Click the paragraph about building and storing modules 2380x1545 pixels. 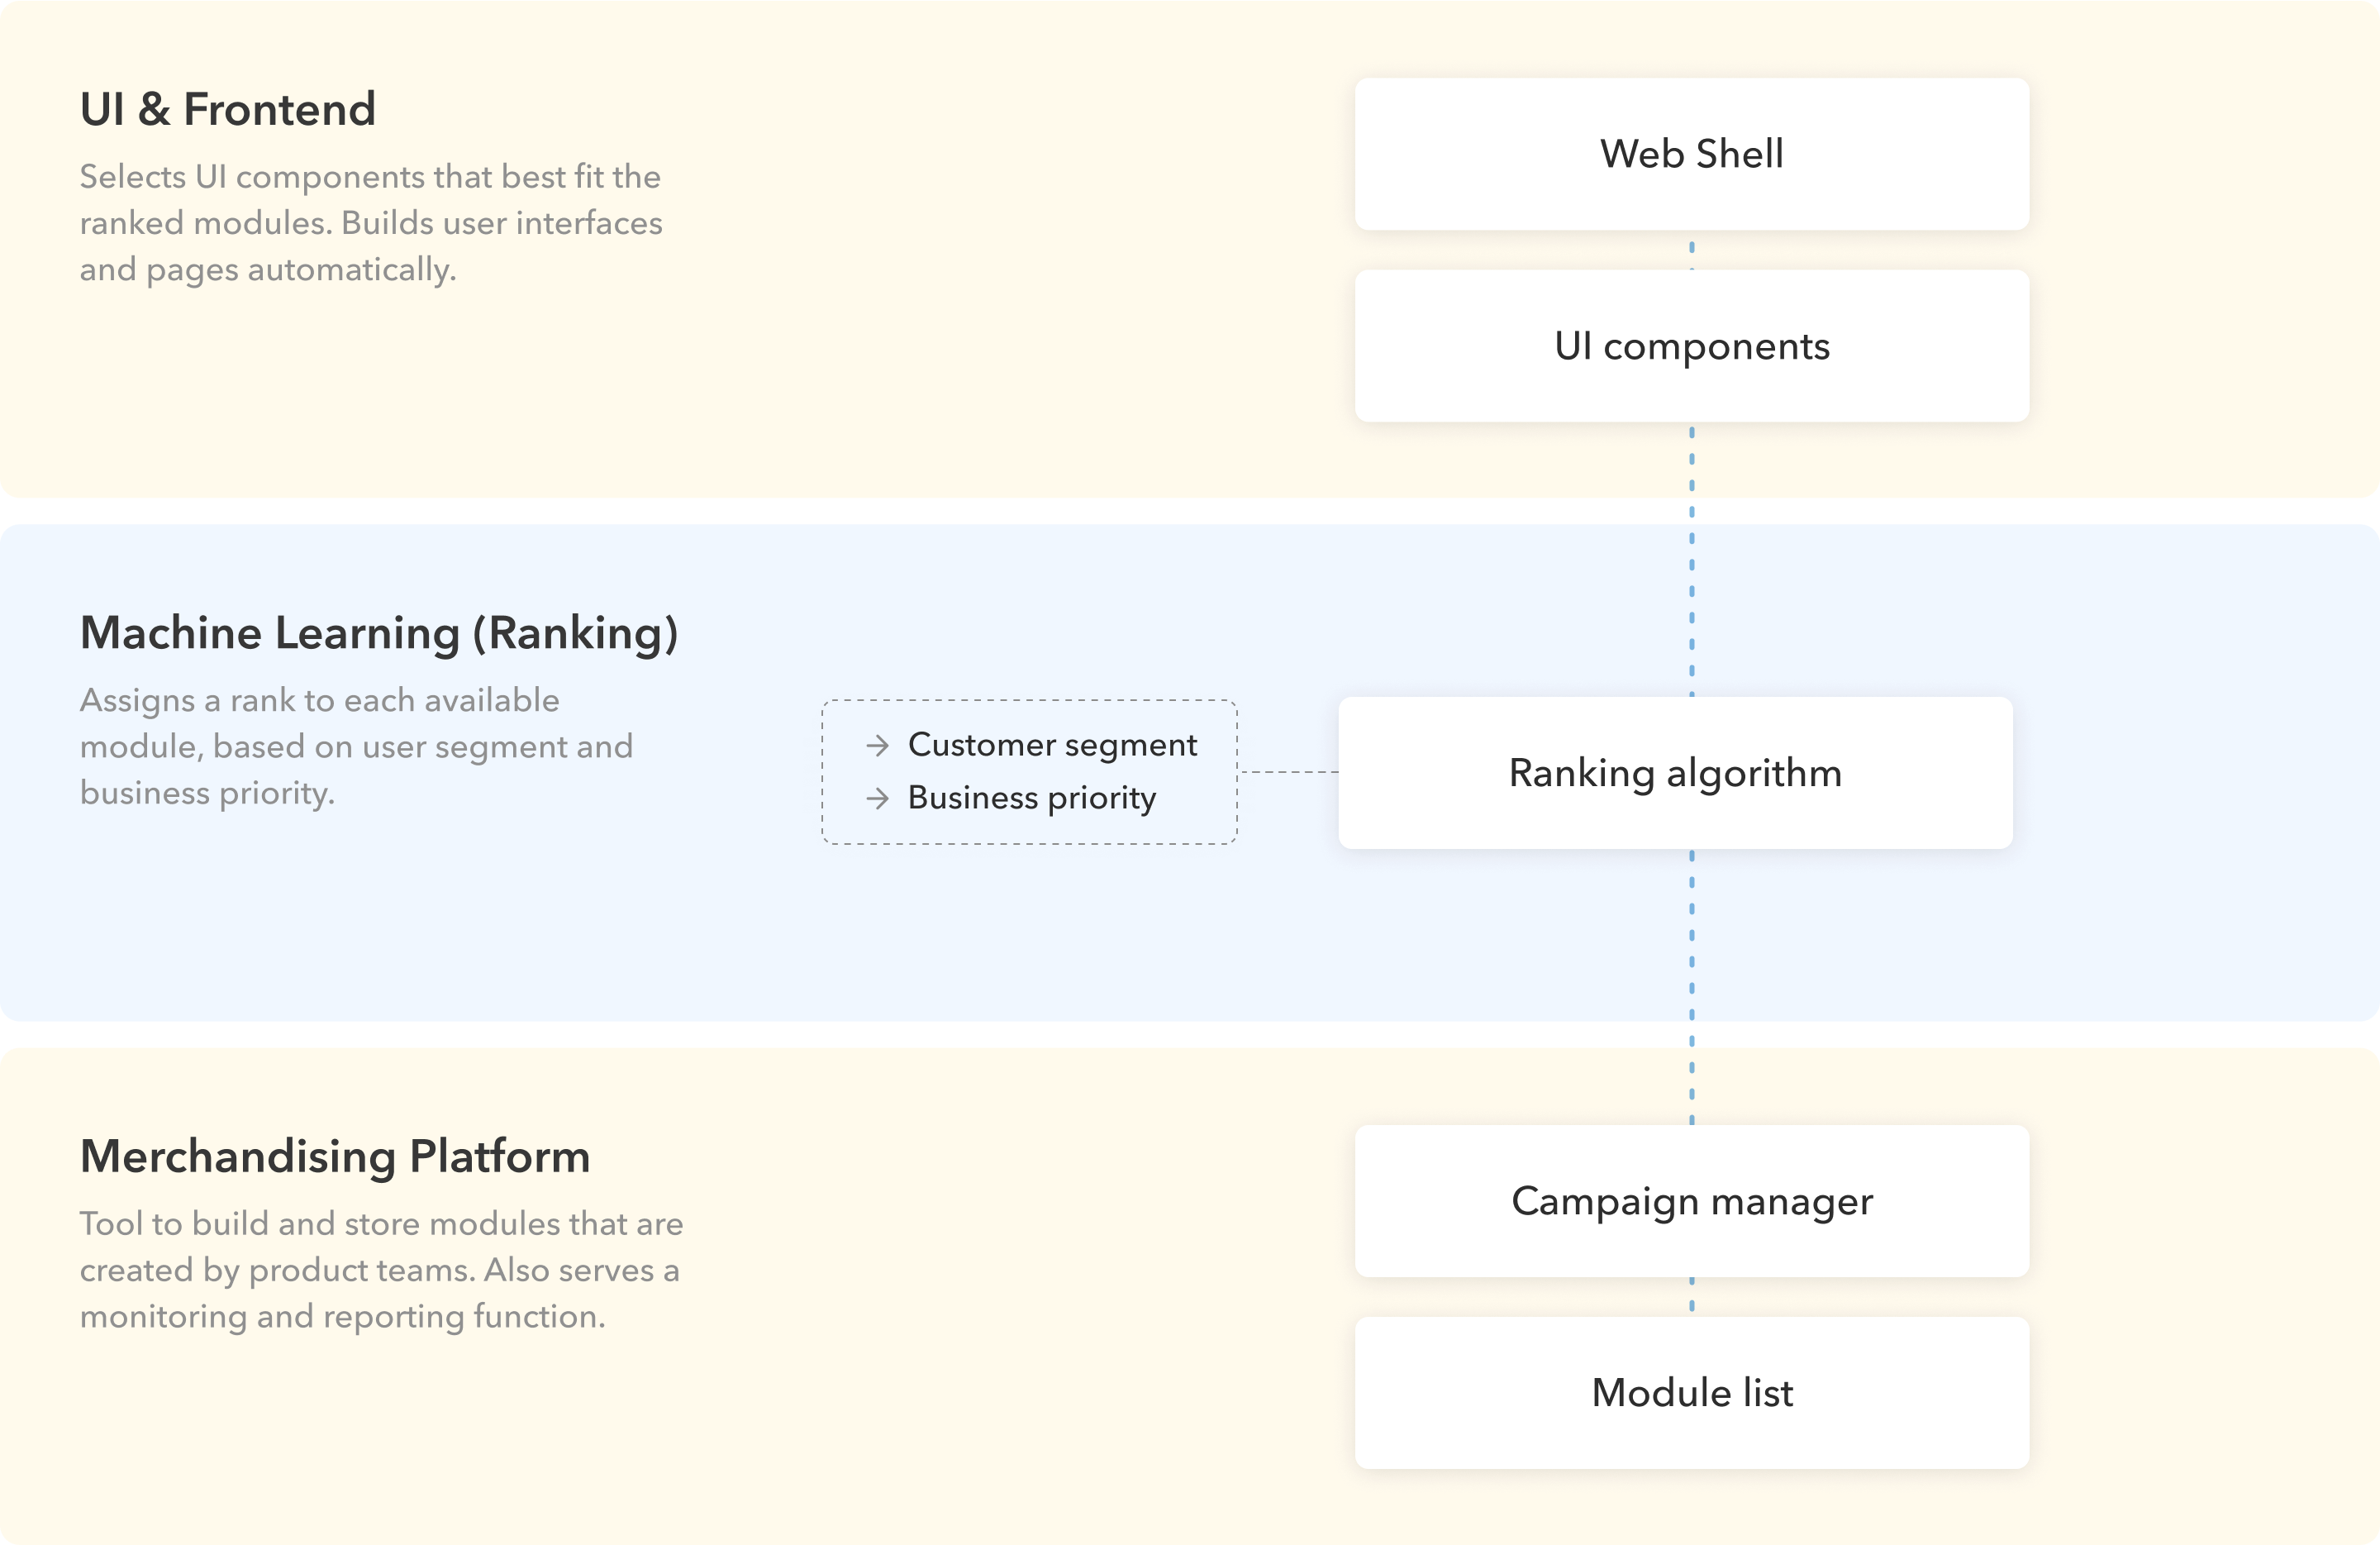pos(381,1270)
